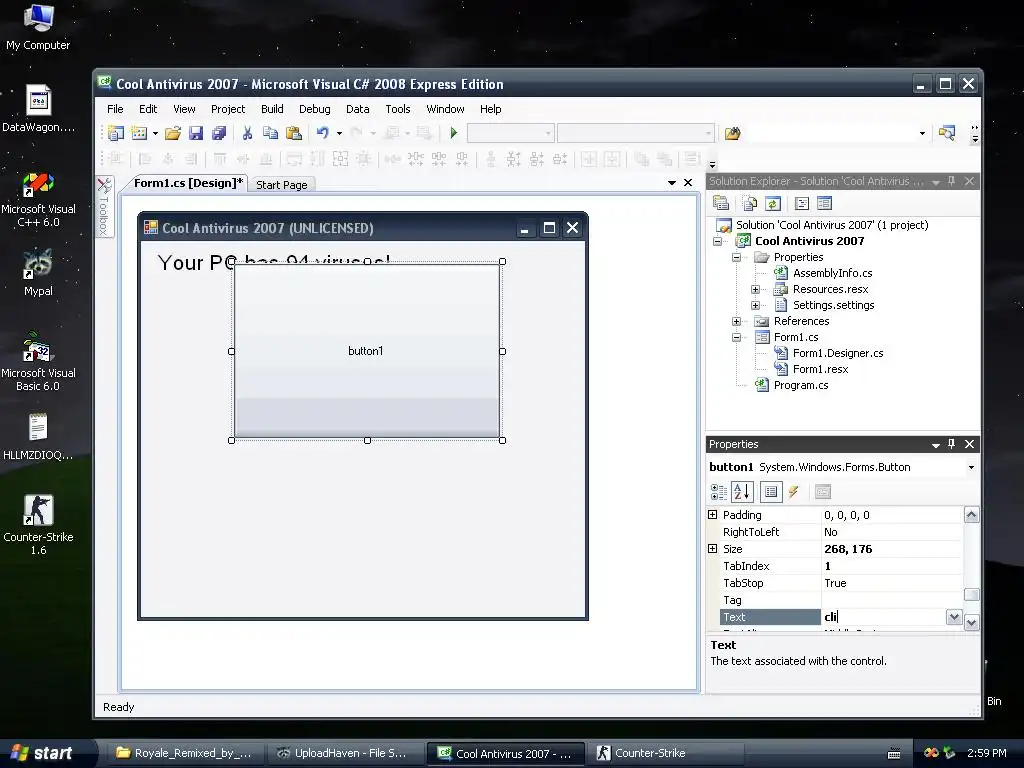
Task: Pin or auto-hide the Solution Explorer panel
Action: point(952,181)
